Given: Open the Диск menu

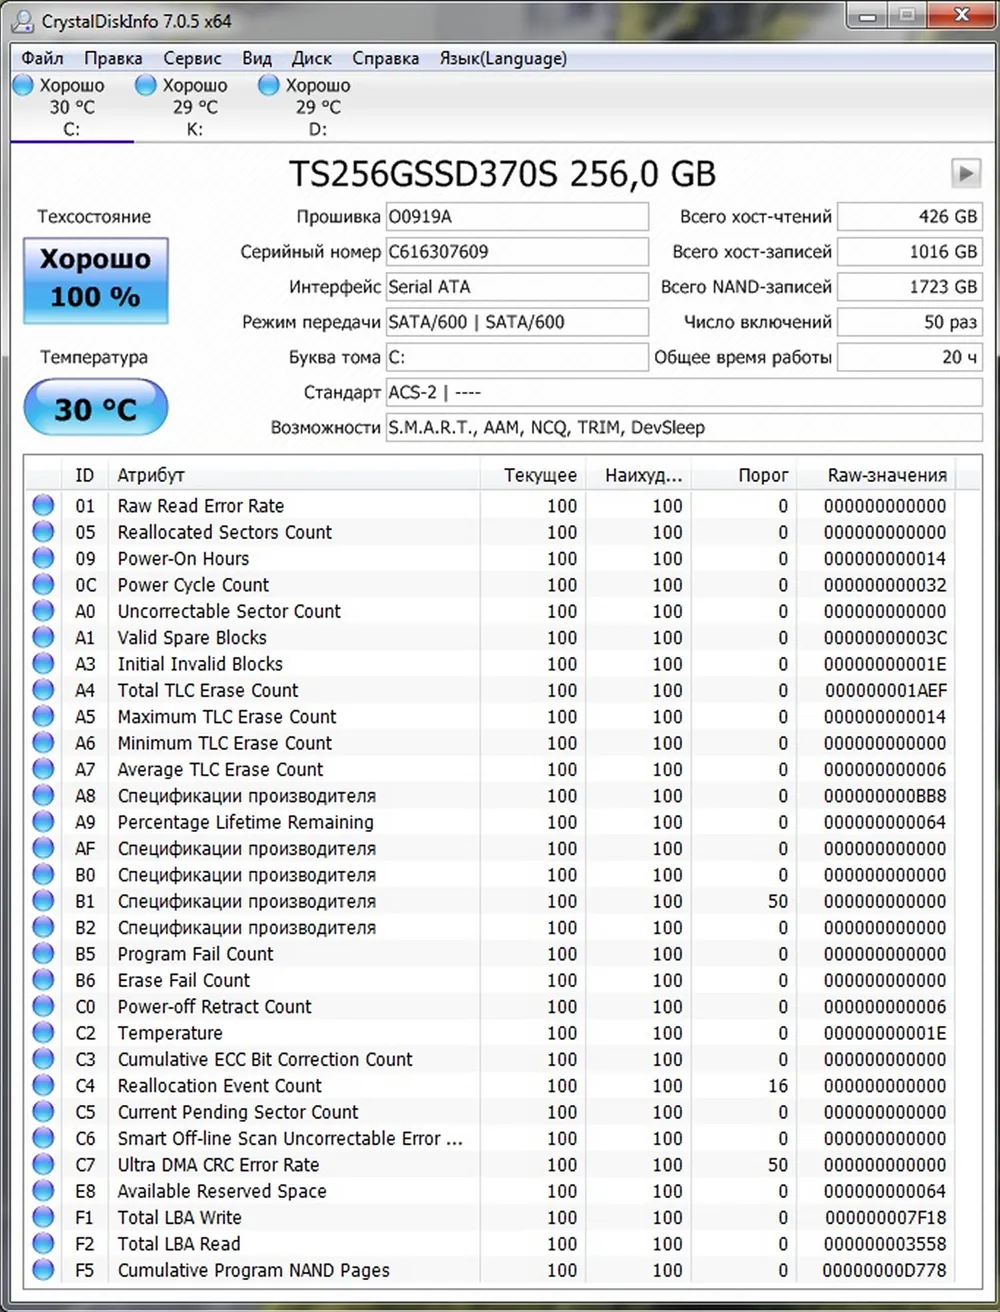Looking at the screenshot, I should point(312,58).
